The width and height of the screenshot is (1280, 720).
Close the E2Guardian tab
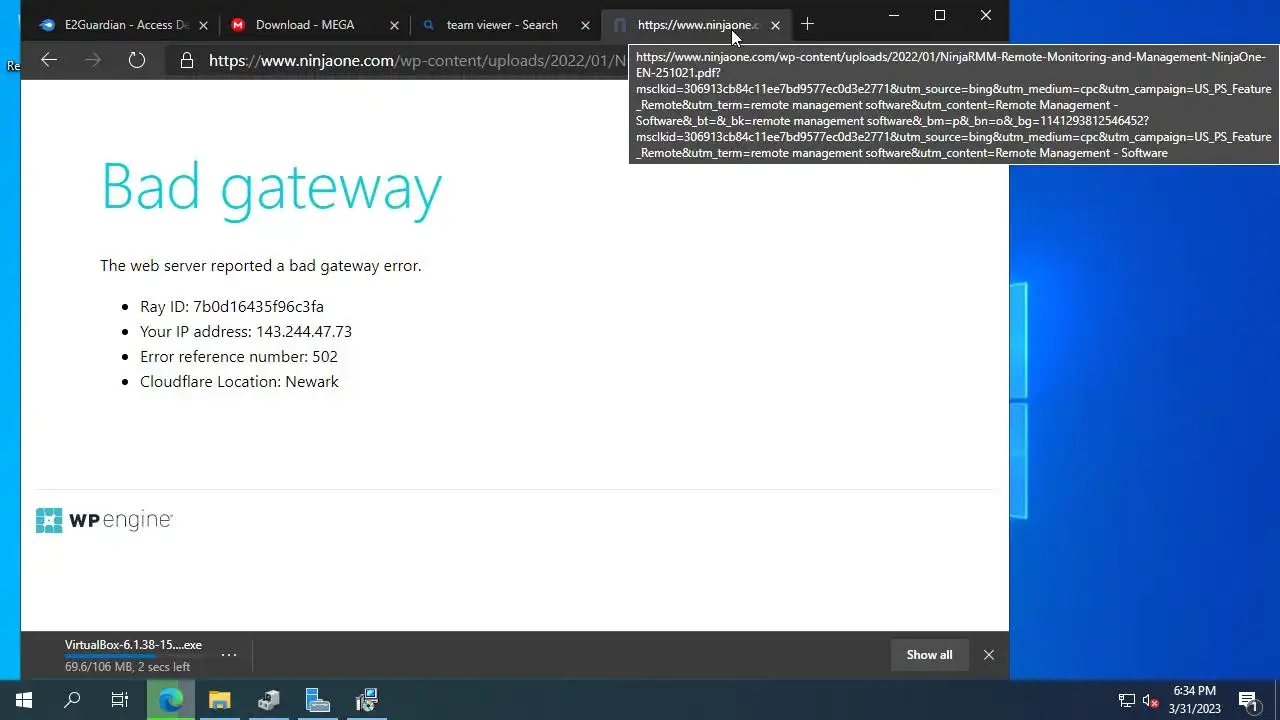click(x=203, y=25)
